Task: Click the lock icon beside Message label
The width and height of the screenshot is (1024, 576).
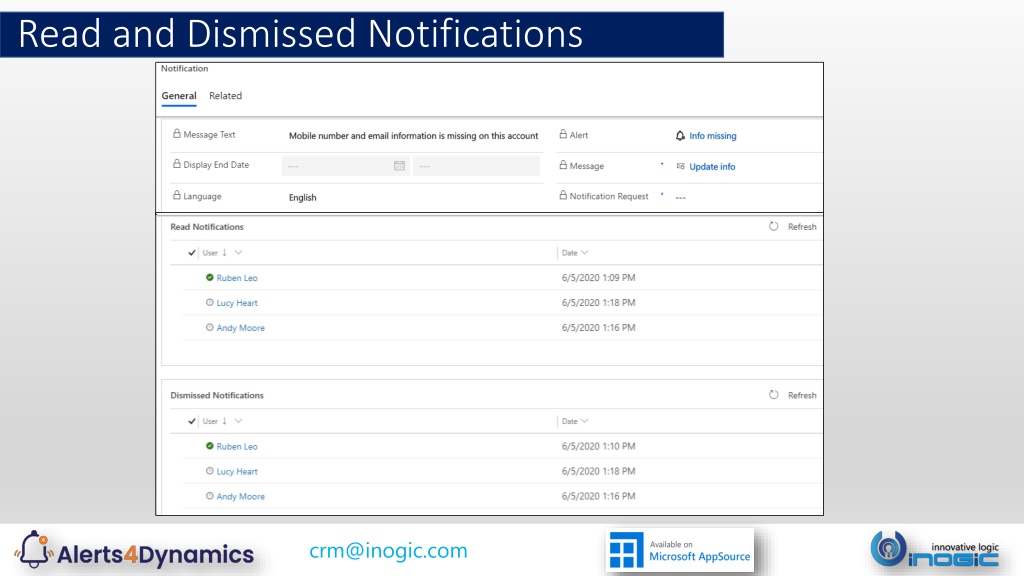Action: [x=563, y=165]
